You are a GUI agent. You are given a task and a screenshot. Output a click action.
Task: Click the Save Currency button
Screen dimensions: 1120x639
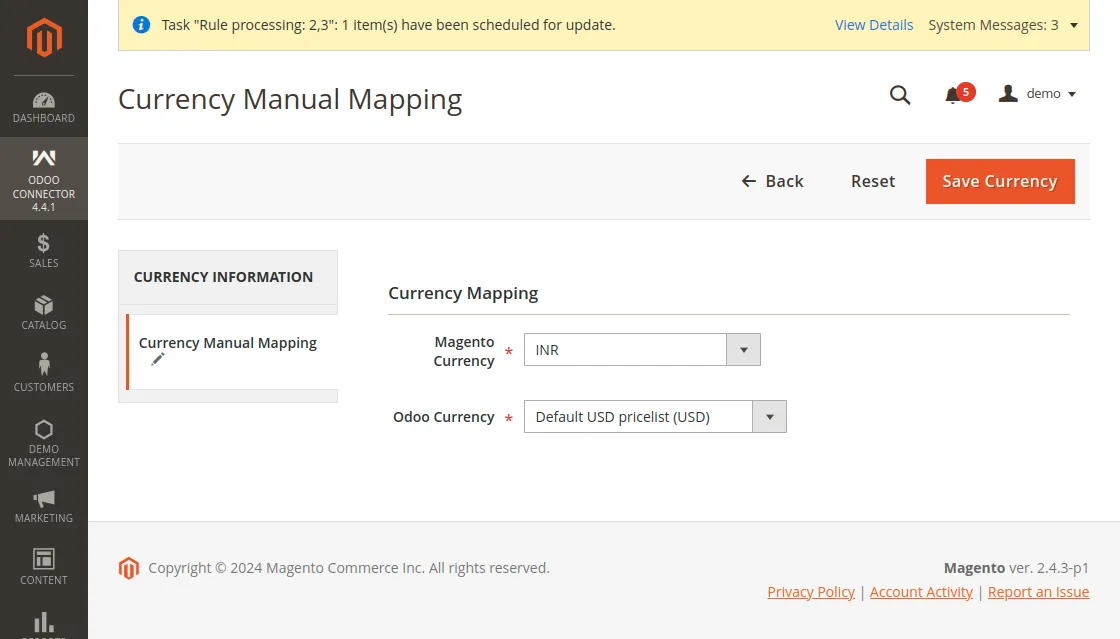click(999, 181)
